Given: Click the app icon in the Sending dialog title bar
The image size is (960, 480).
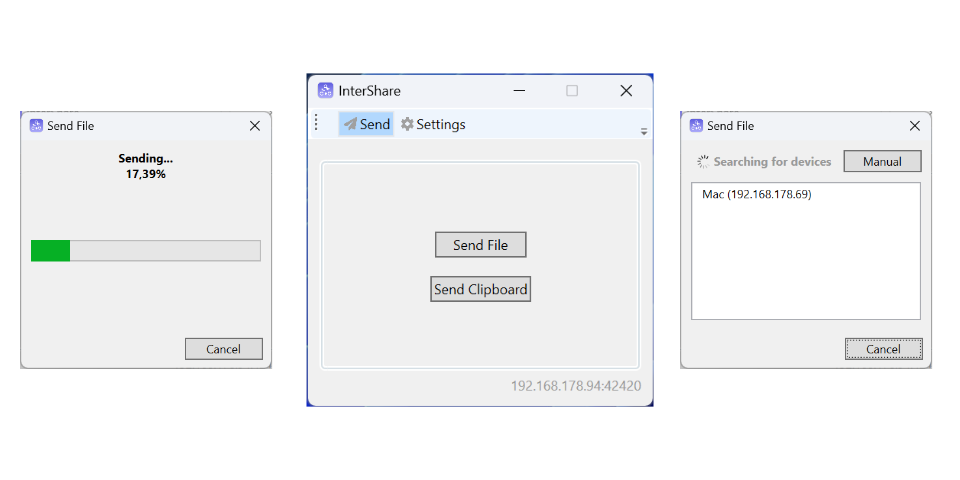Looking at the screenshot, I should (x=36, y=126).
